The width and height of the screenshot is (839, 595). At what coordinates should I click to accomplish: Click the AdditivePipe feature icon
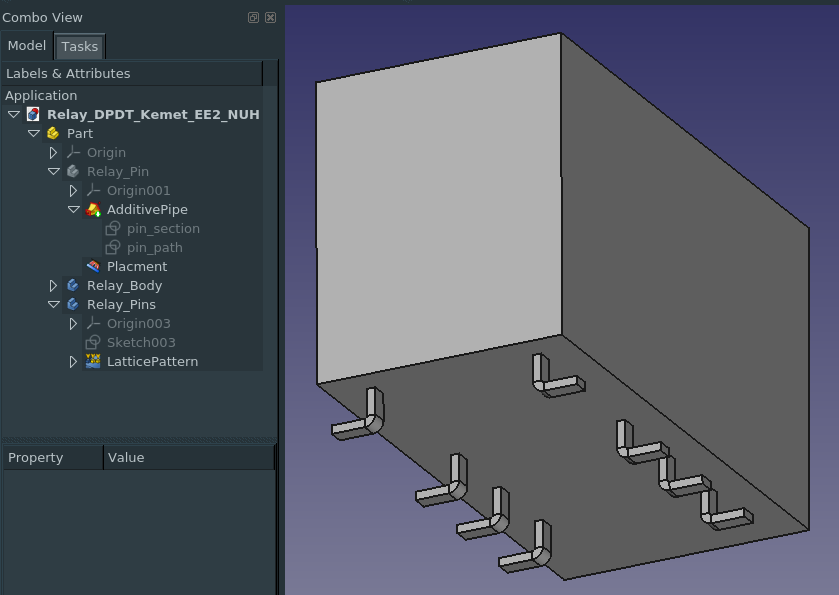93,210
